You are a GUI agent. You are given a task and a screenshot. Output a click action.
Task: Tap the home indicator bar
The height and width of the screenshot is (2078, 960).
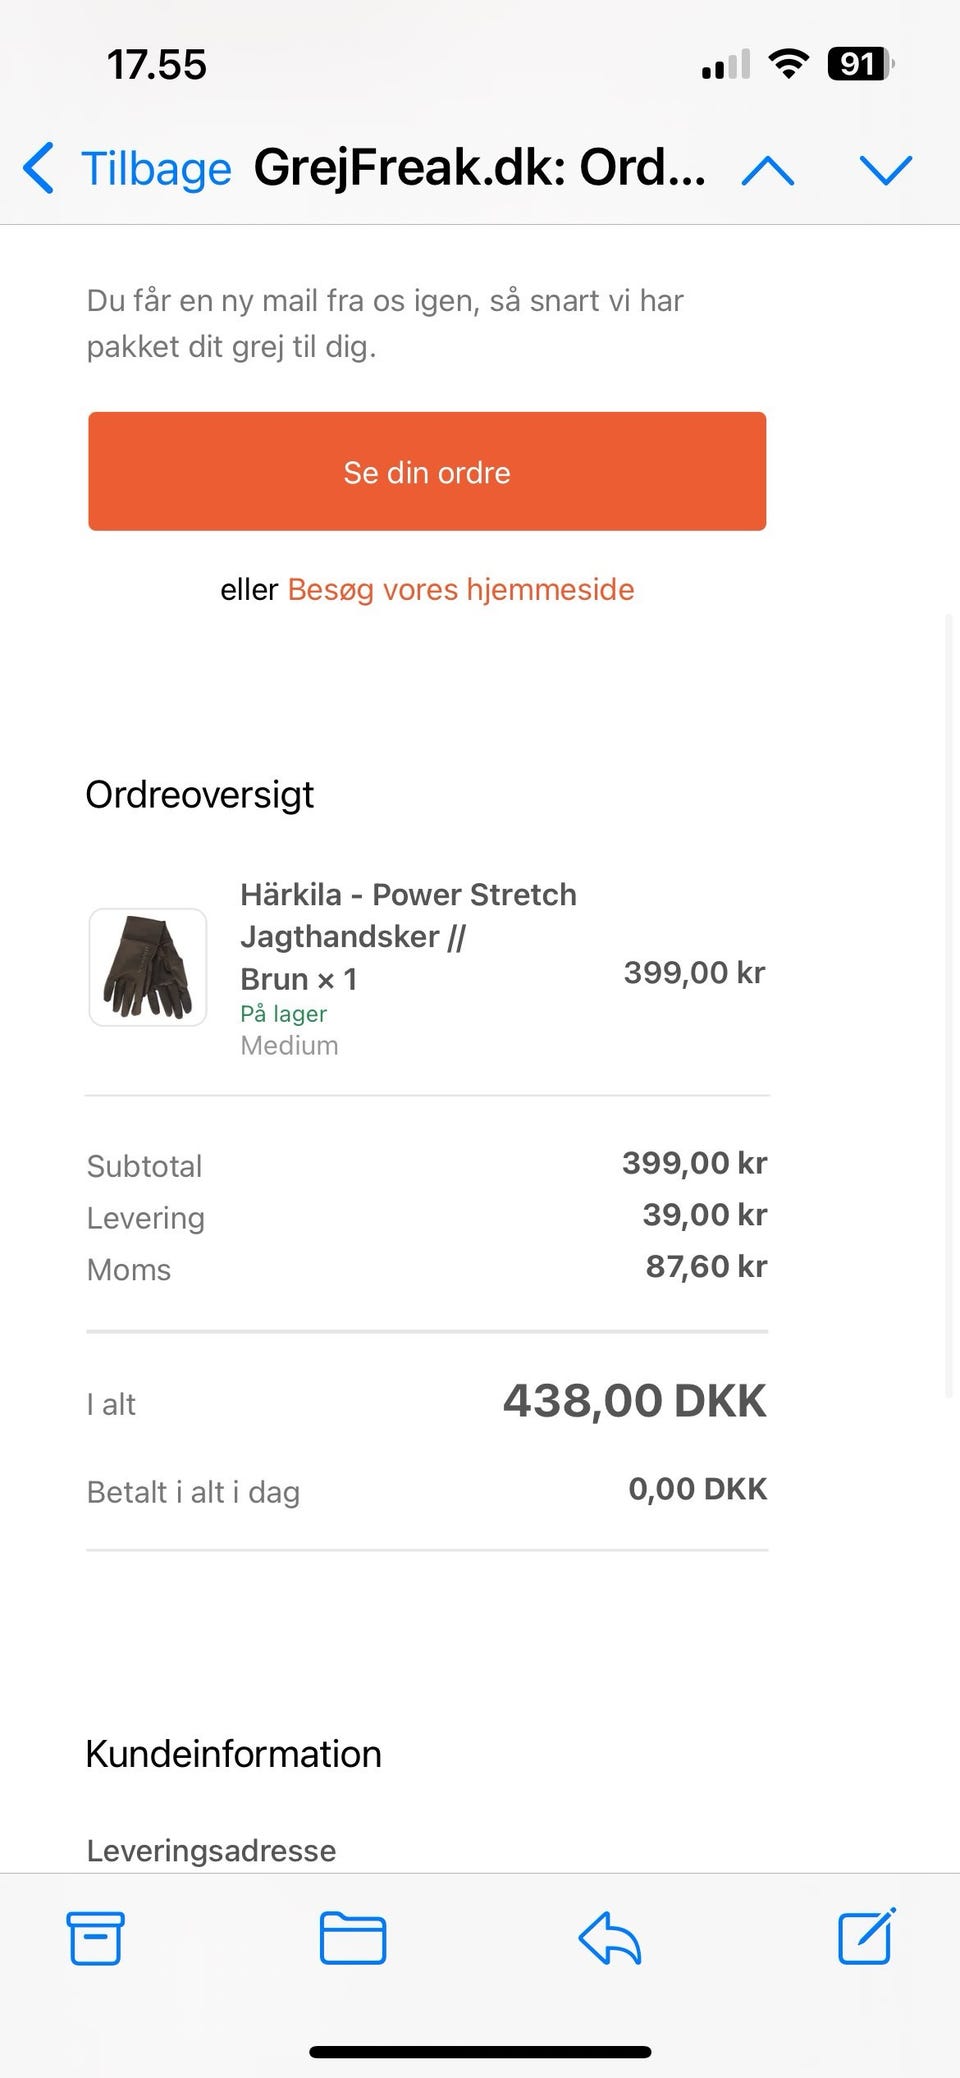(x=480, y=2052)
